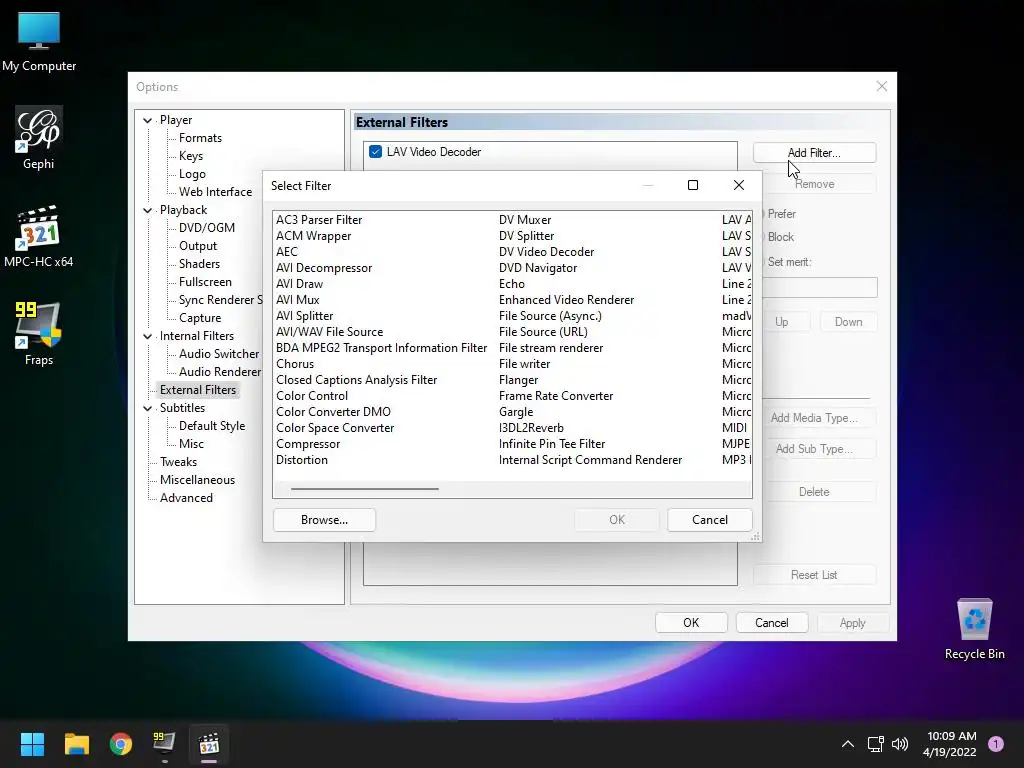Open the network status tray icon
Image resolution: width=1024 pixels, height=768 pixels.
pyautogui.click(x=875, y=744)
